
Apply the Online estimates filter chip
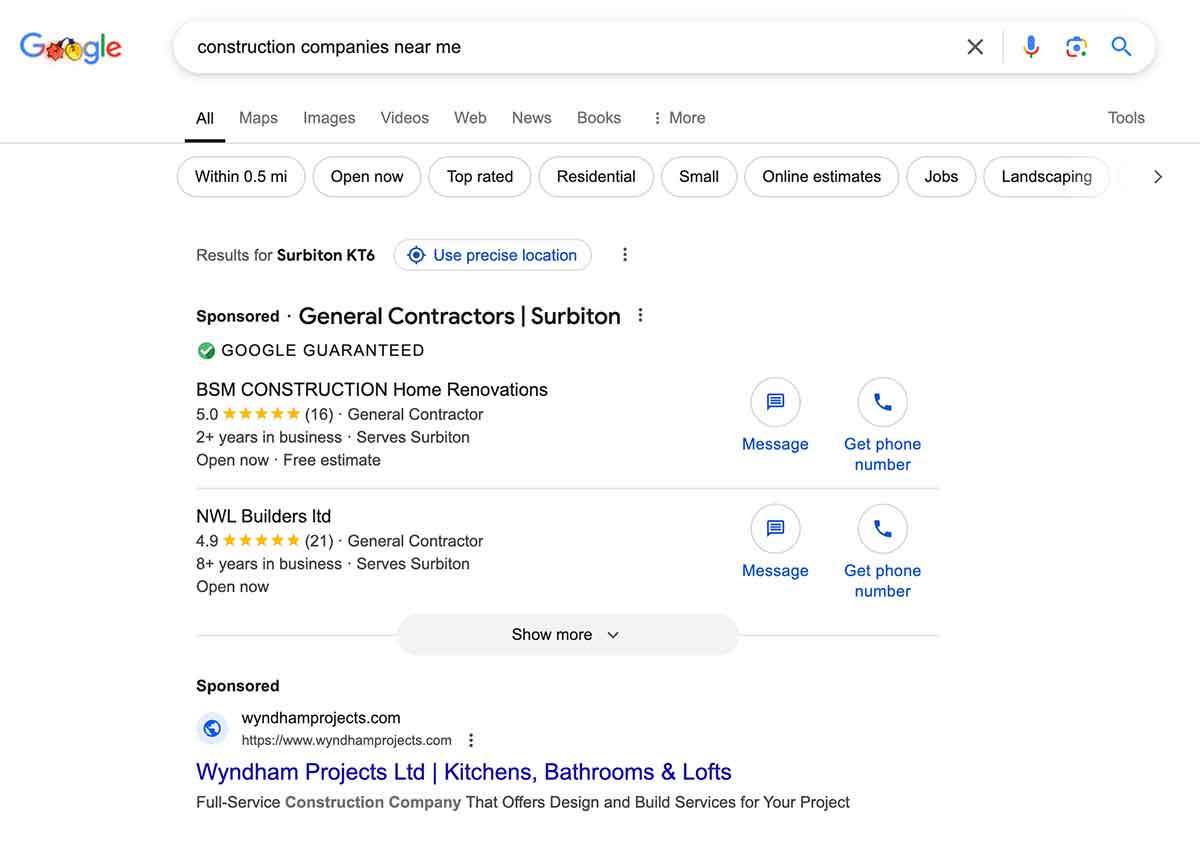[822, 177]
